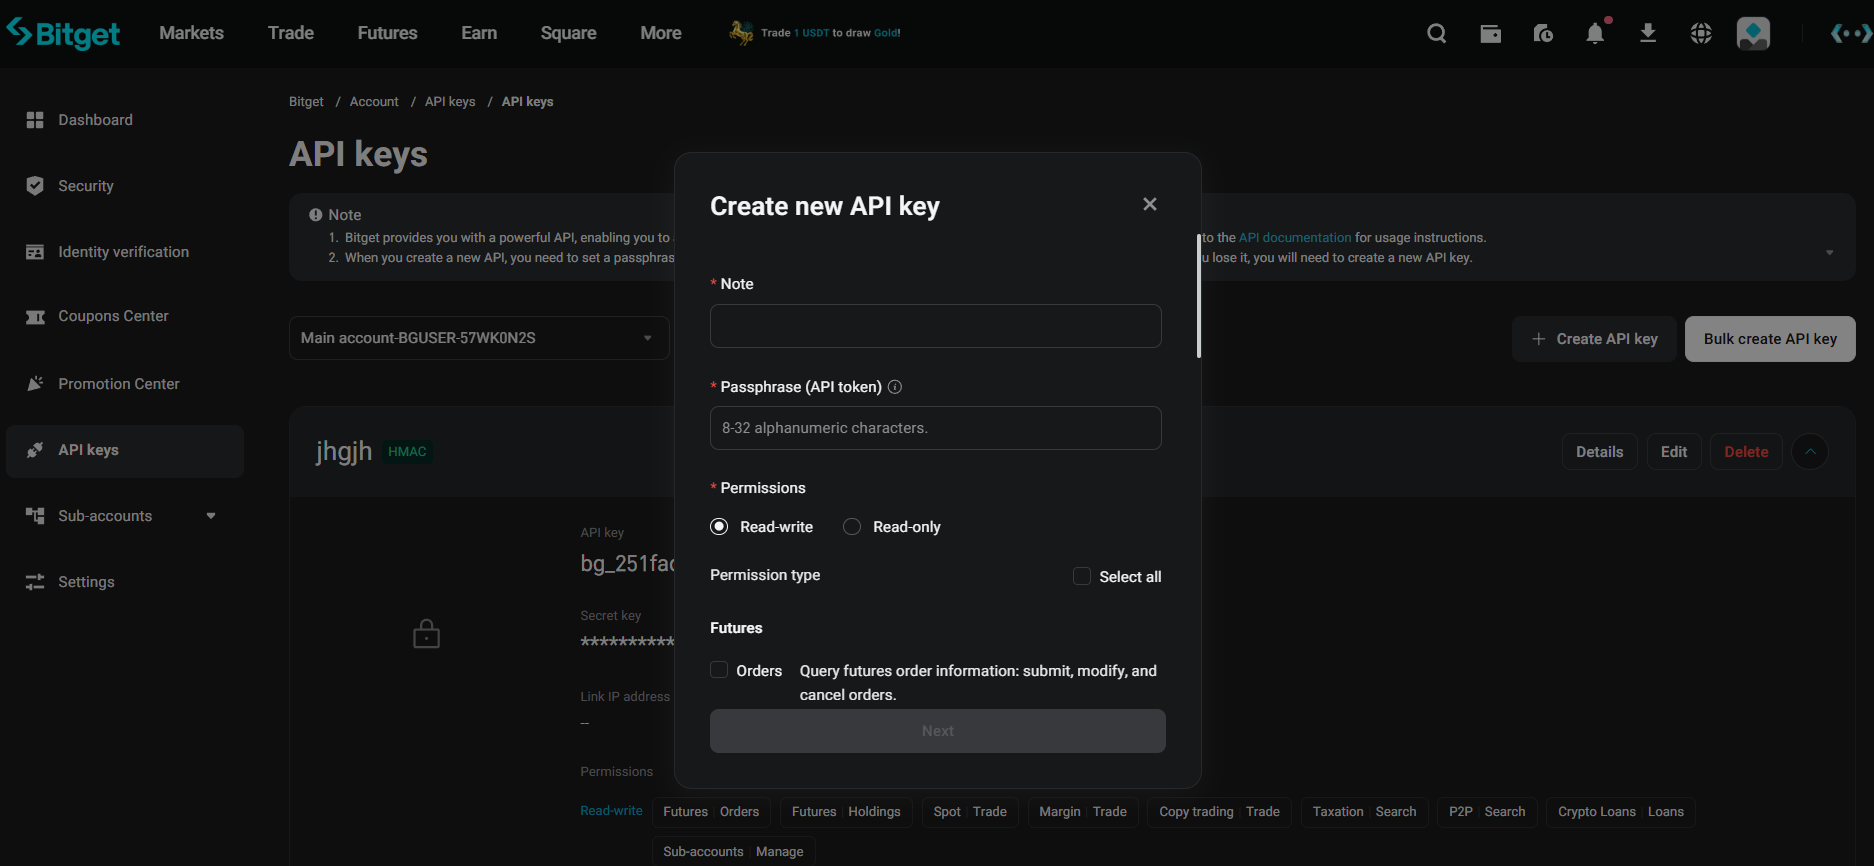Open the search icon in header
The image size is (1874, 866).
pos(1437,34)
